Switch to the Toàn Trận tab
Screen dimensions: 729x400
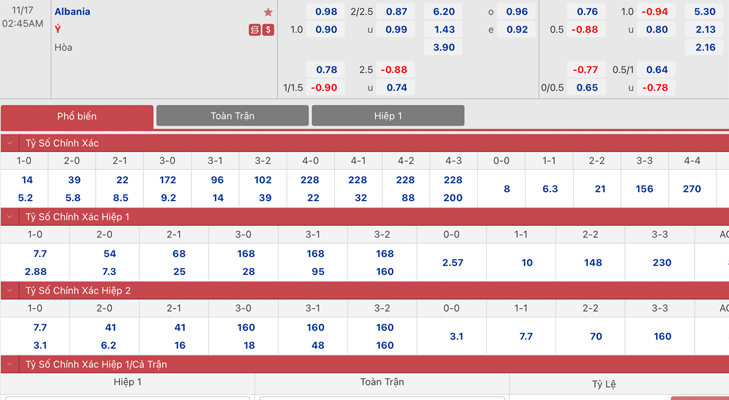tap(232, 116)
